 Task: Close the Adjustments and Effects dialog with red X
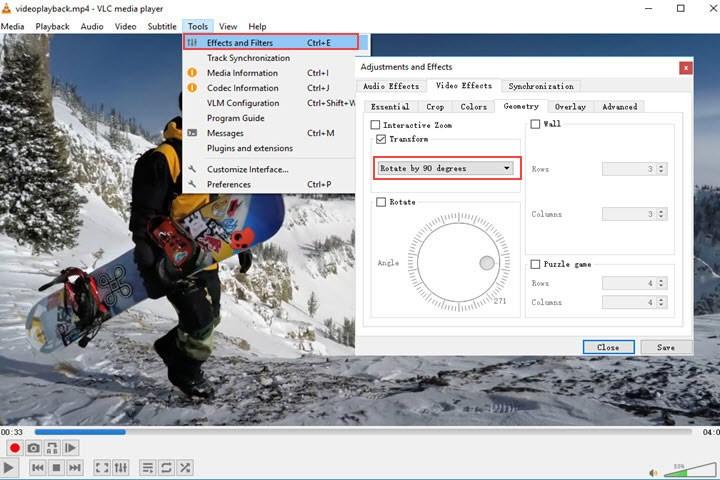click(x=686, y=68)
